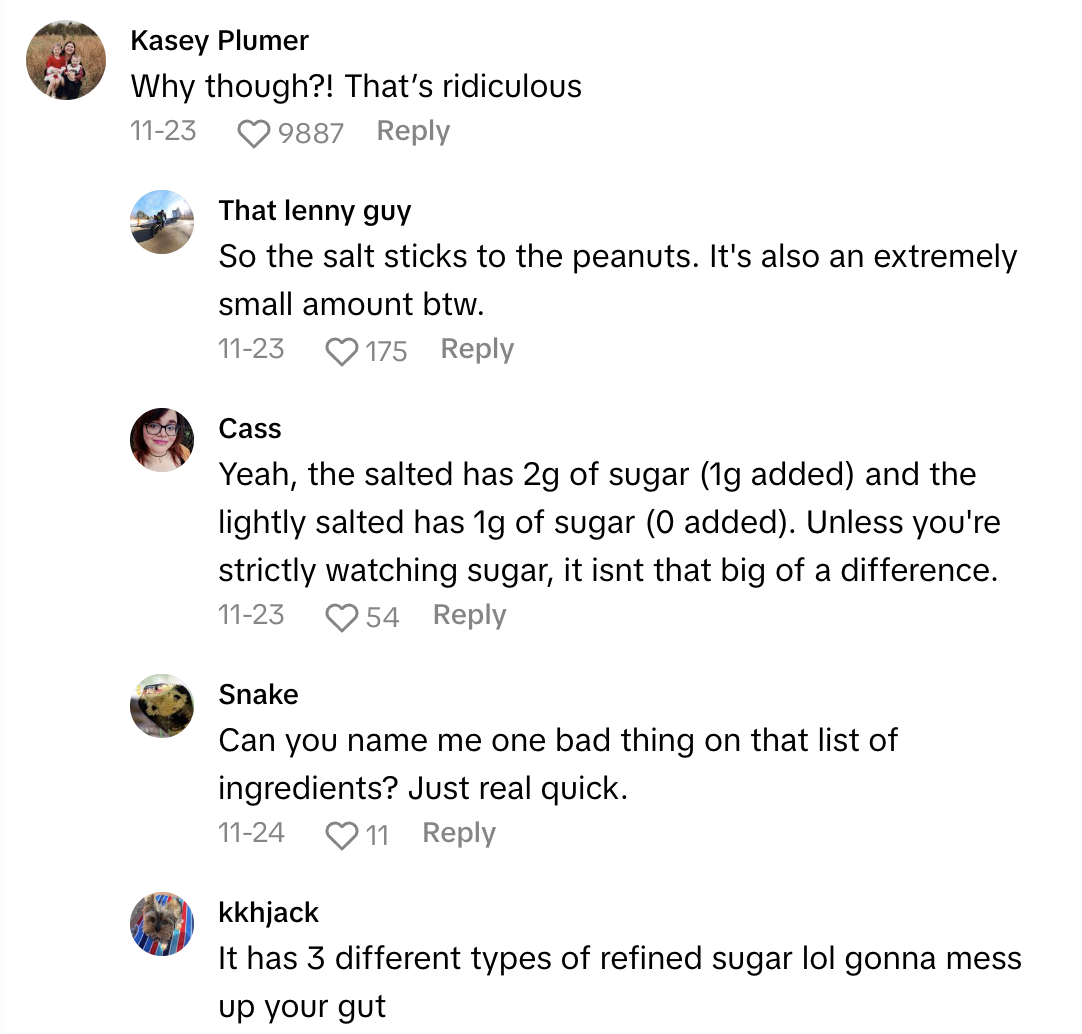Open the Kasey Plumer username link
The height and width of the screenshot is (1034, 1082).
point(220,41)
